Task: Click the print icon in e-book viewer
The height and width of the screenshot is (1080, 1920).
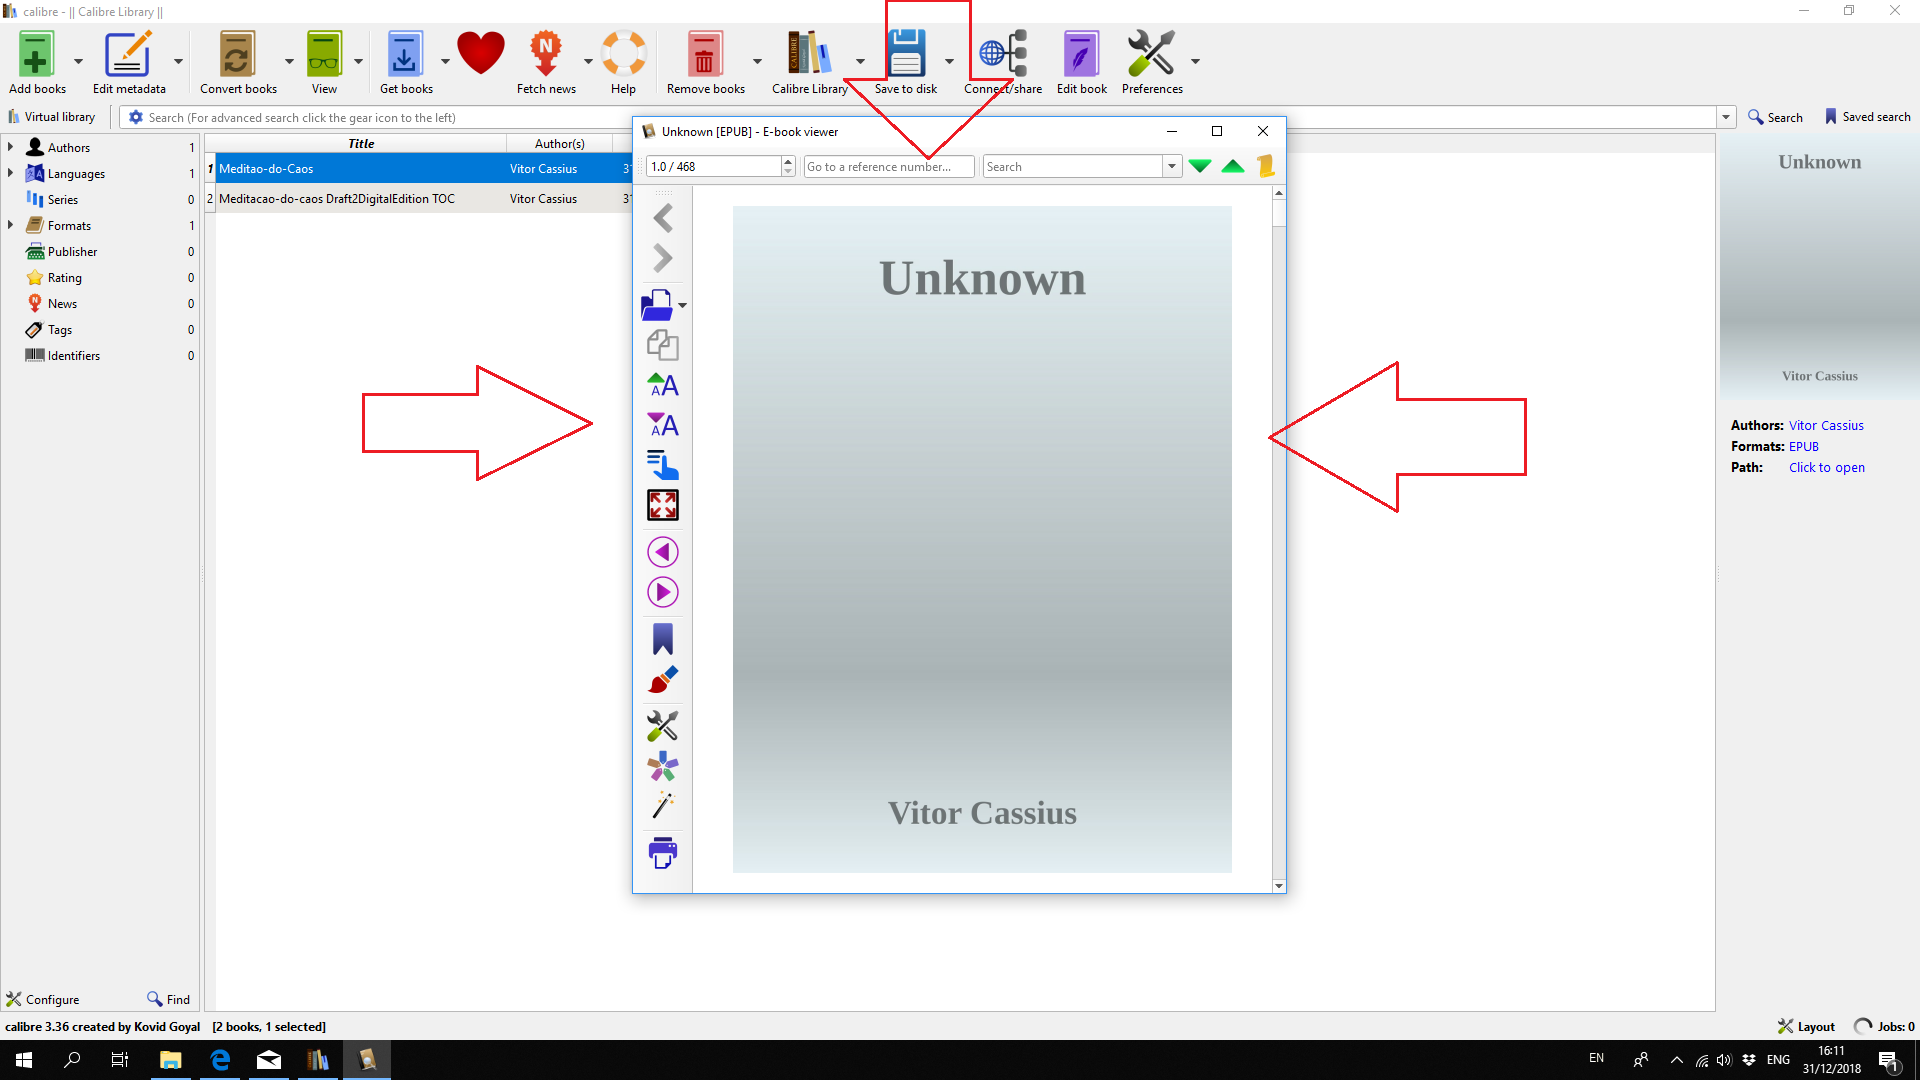Action: click(x=662, y=852)
